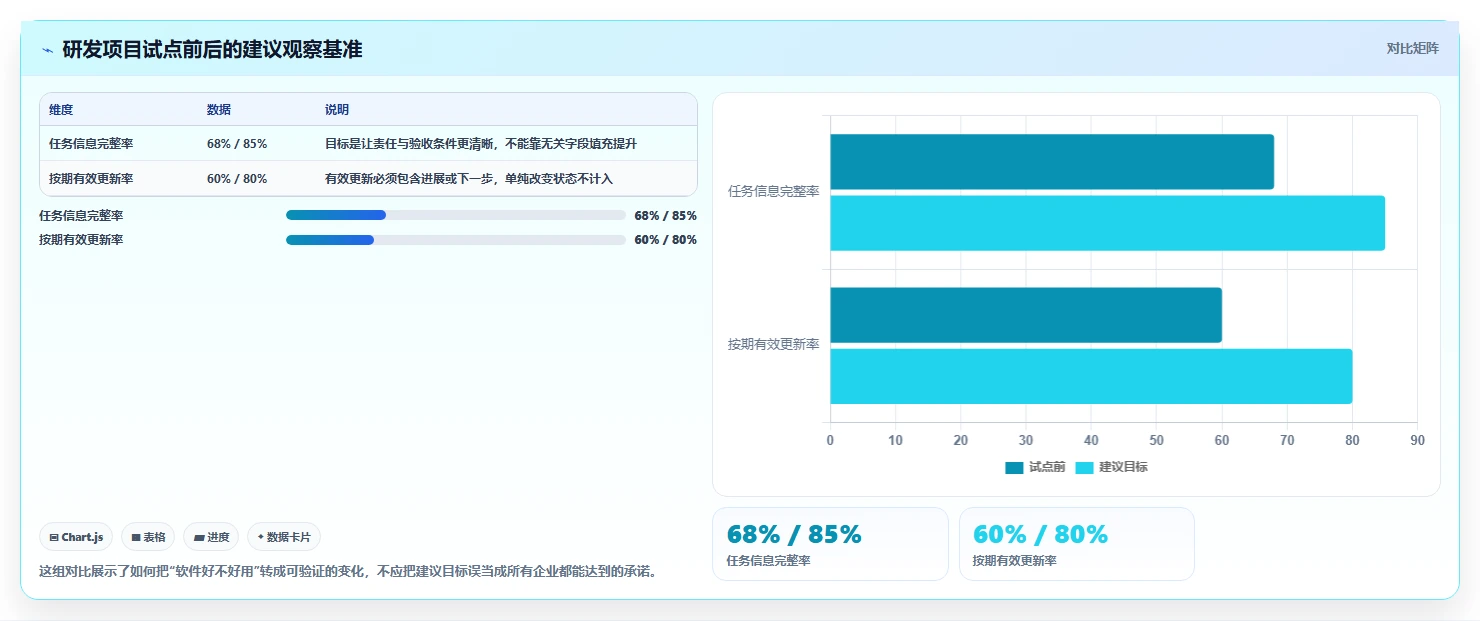Click the cyan 建议目标 legend color box

[x=1084, y=468]
